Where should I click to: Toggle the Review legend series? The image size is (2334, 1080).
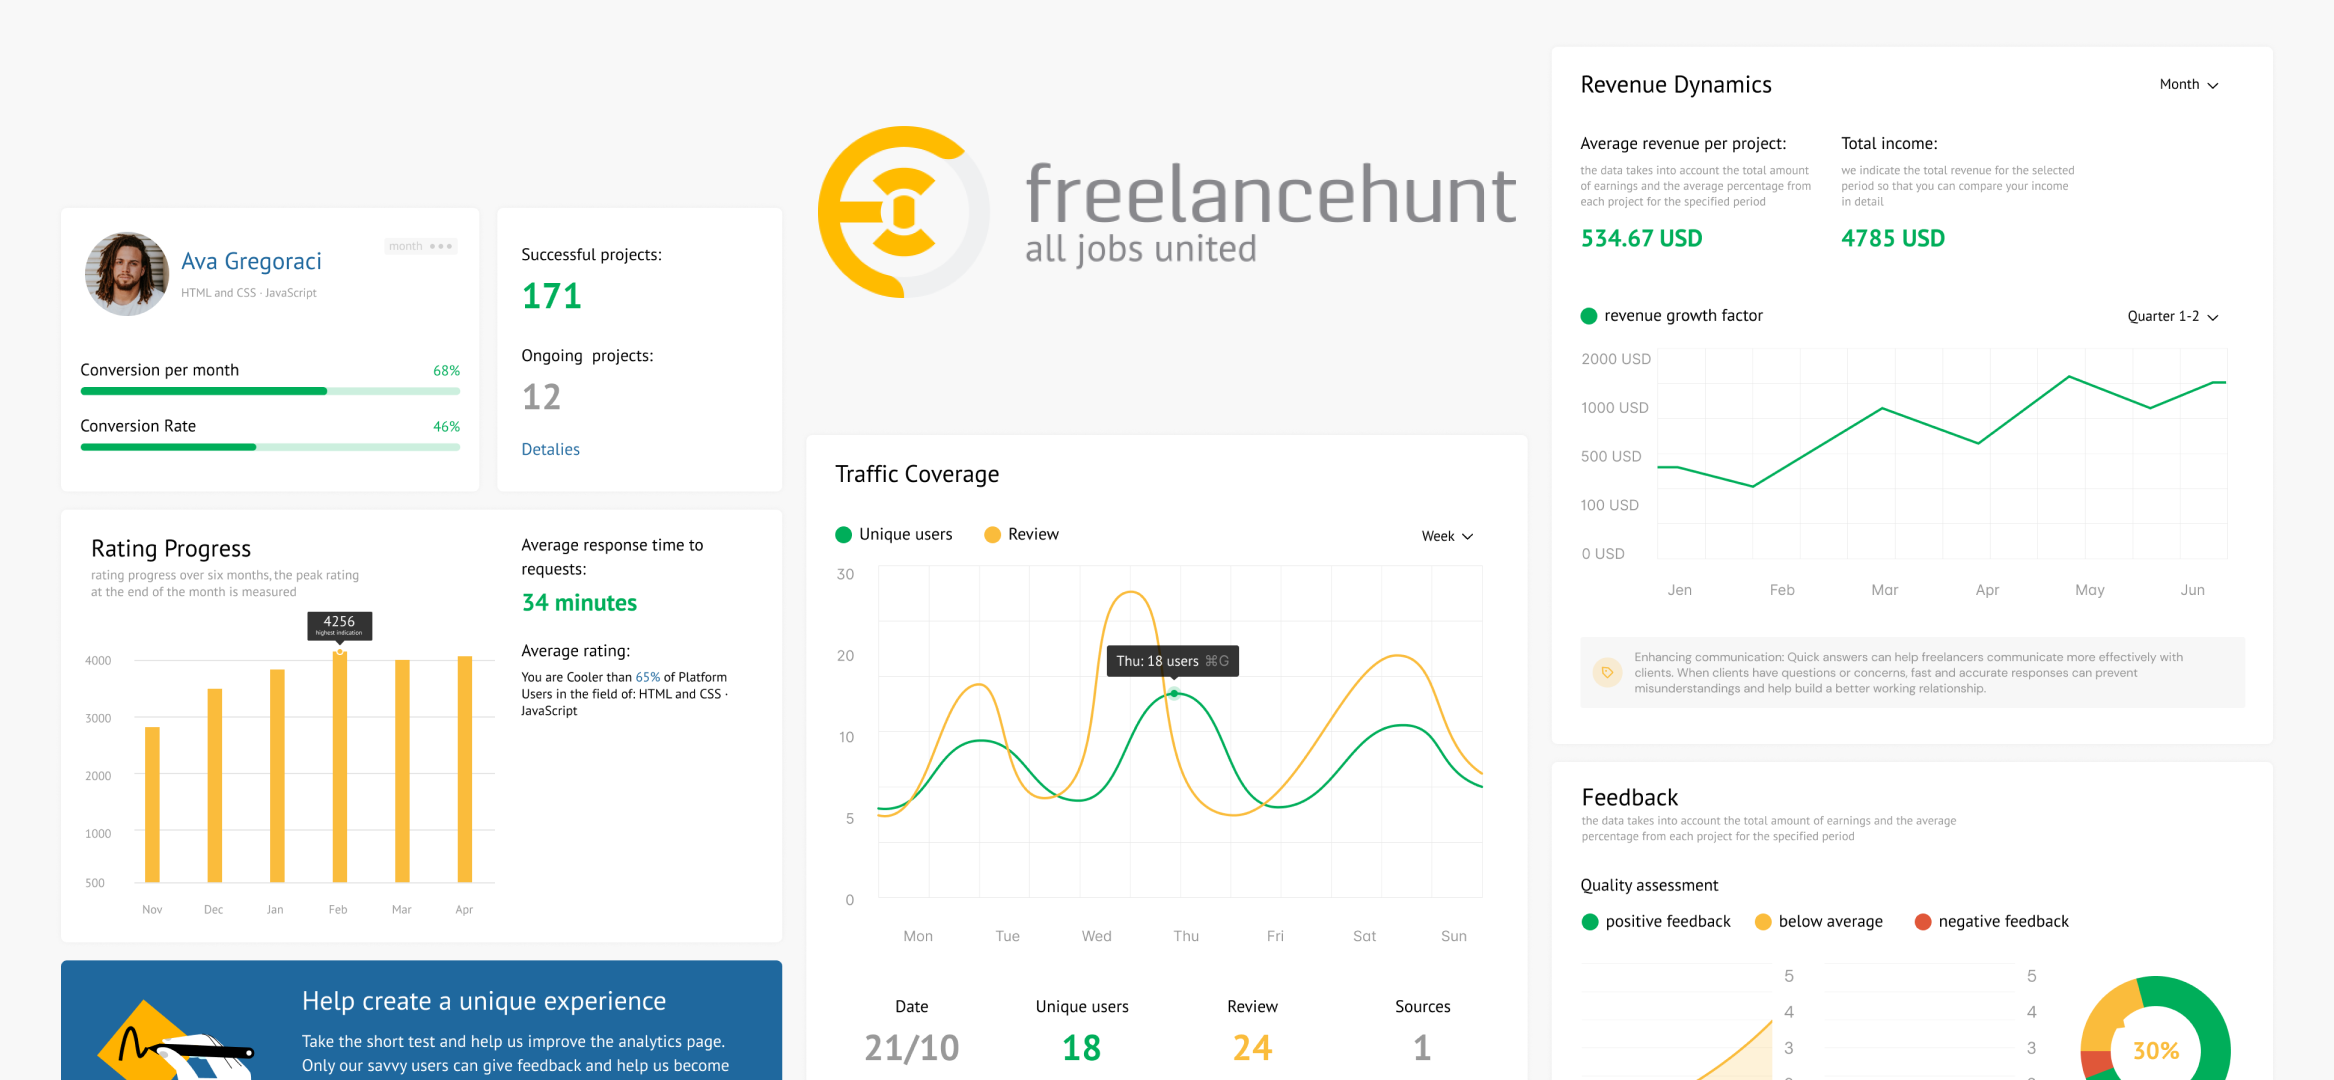(x=1021, y=534)
